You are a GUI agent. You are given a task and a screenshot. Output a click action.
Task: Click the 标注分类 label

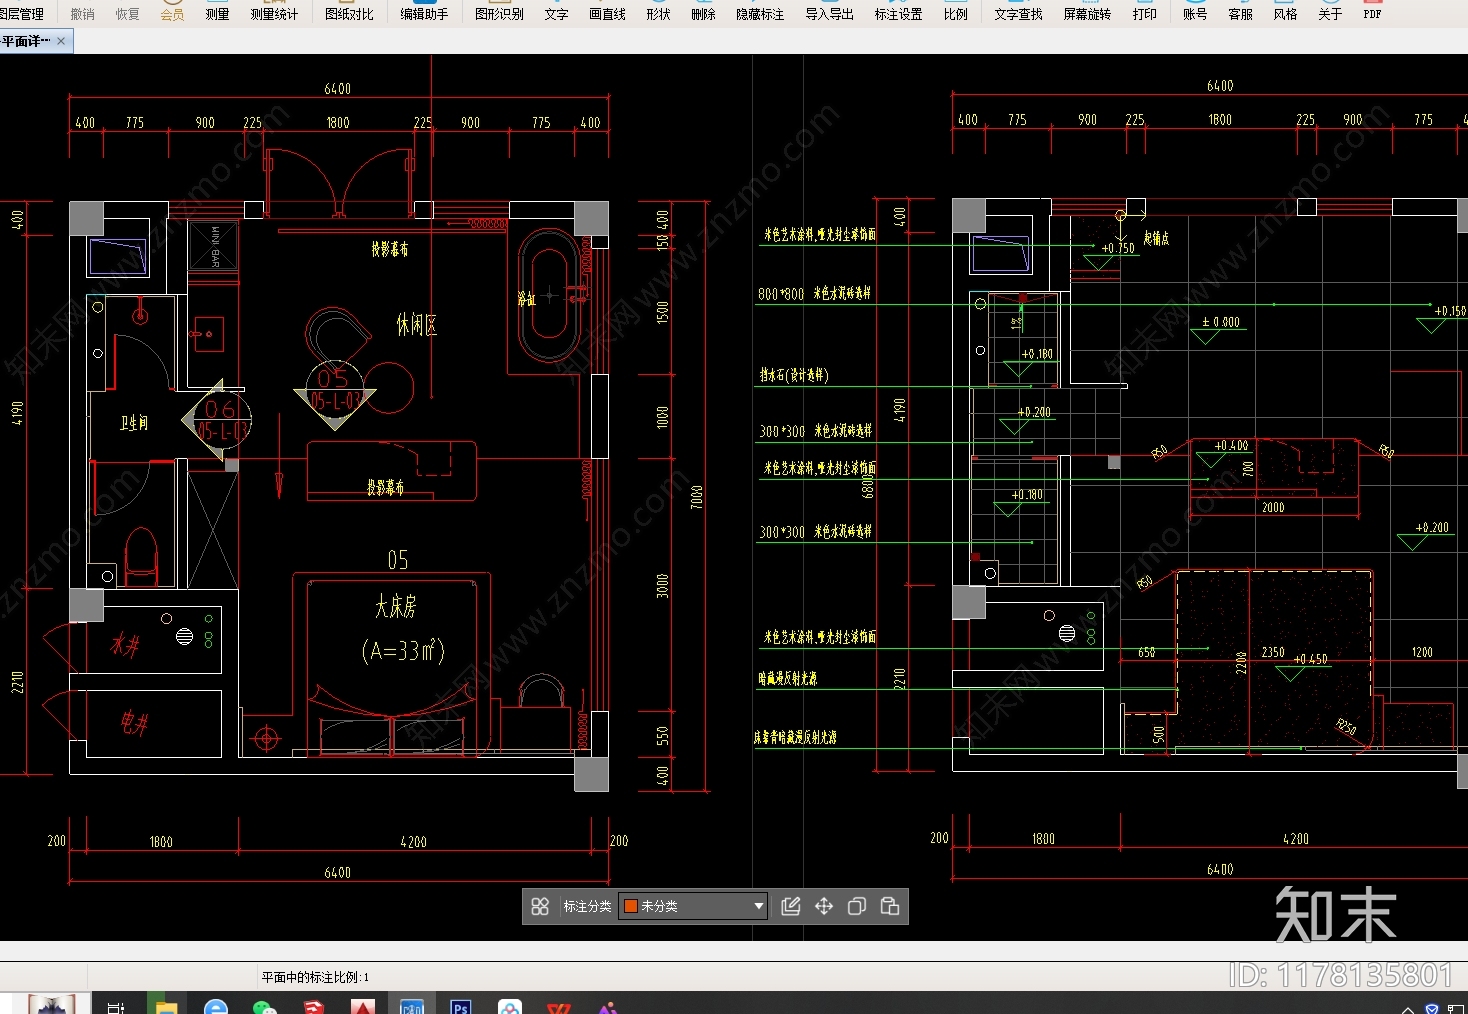[x=587, y=906]
